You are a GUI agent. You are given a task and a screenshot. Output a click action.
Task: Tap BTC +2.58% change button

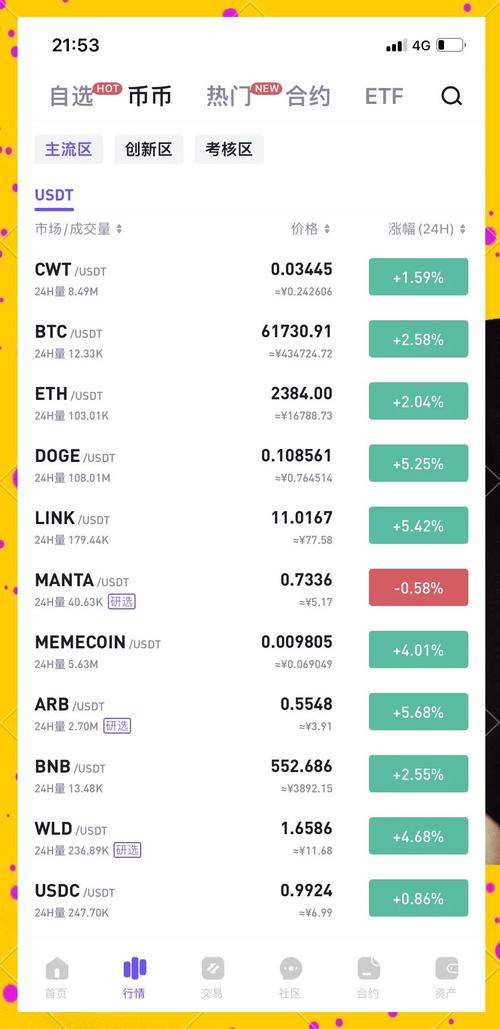[419, 339]
